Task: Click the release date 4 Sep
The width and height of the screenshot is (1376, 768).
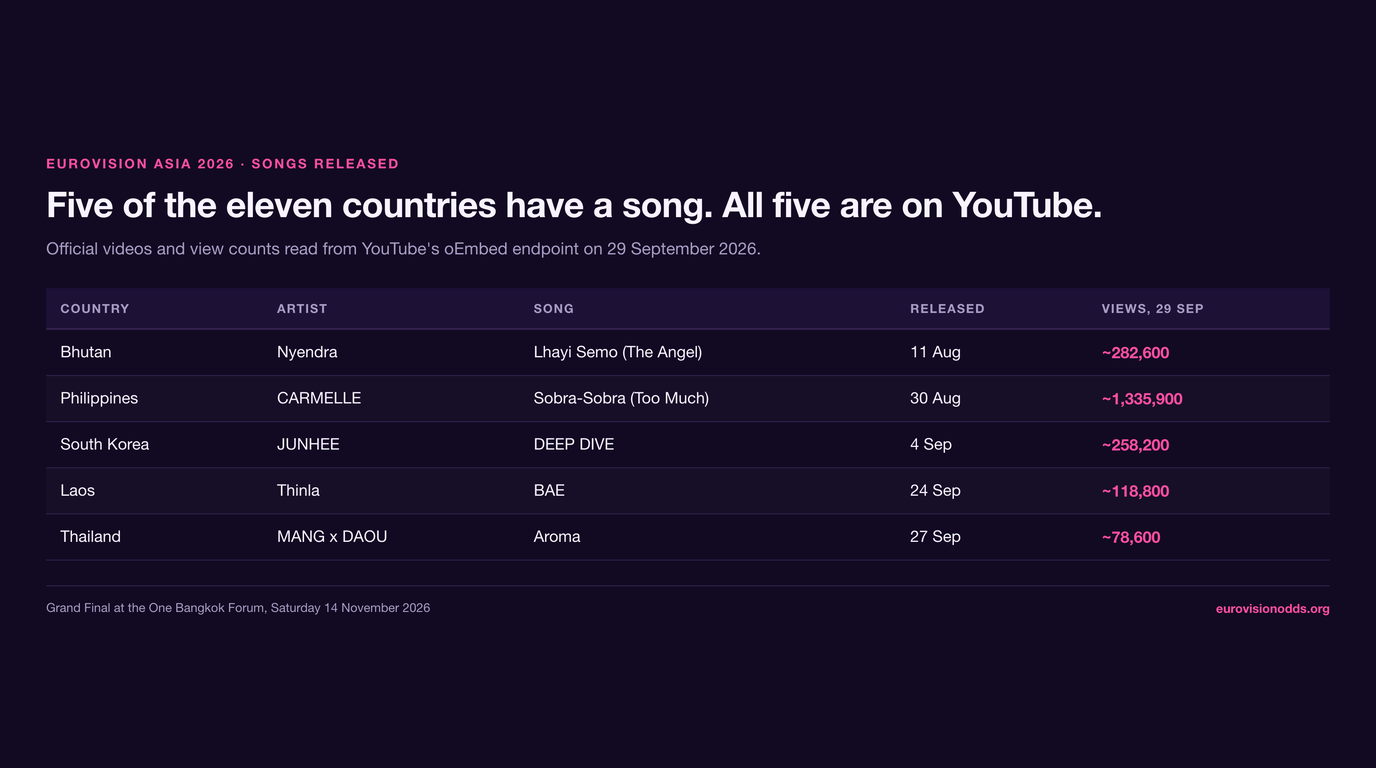Action: pyautogui.click(x=931, y=444)
